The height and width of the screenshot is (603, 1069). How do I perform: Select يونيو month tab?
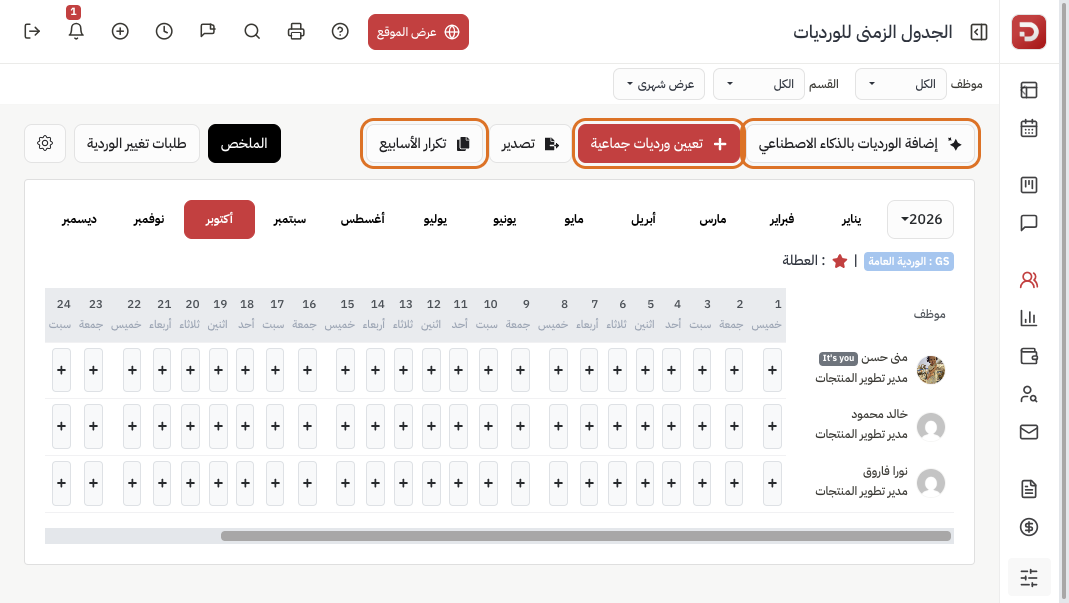pyautogui.click(x=505, y=219)
